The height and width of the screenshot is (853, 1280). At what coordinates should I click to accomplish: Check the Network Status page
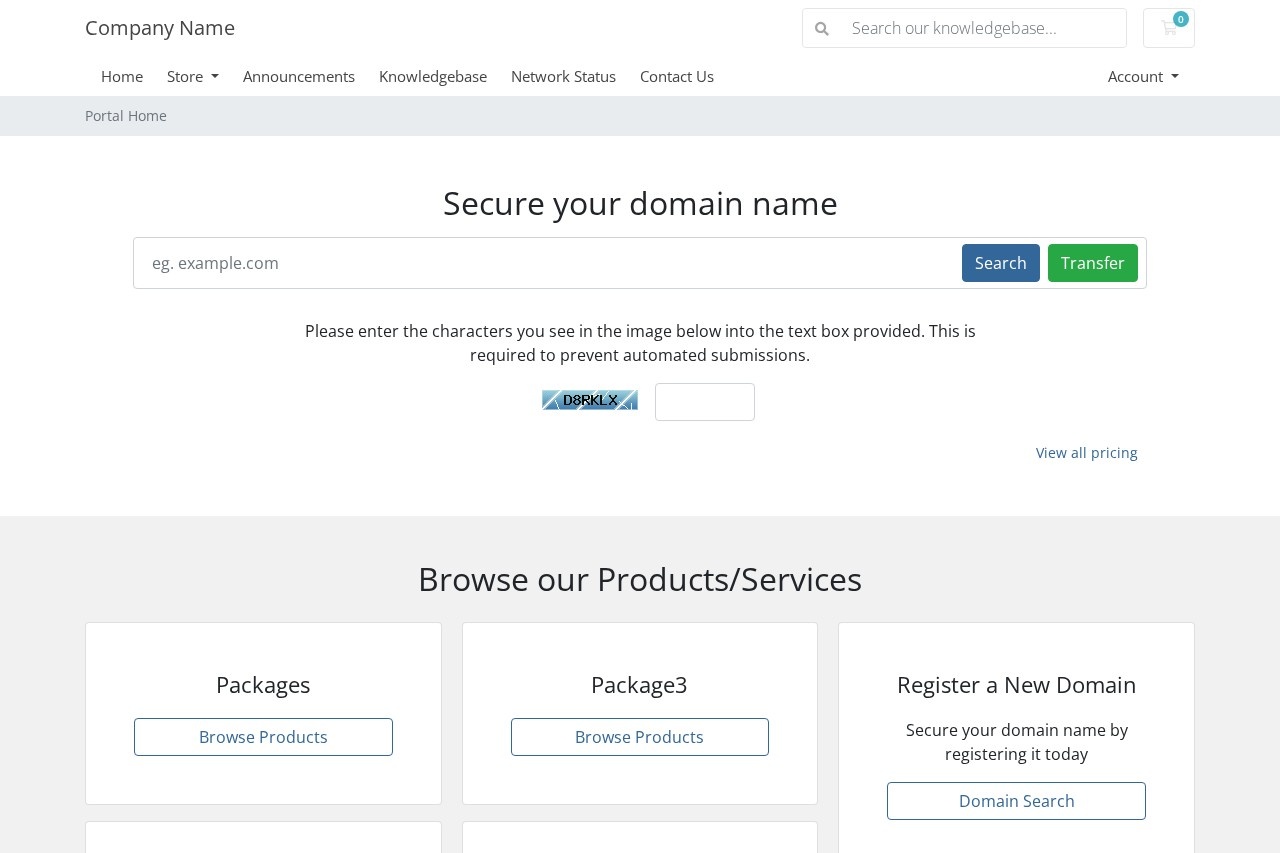coord(563,77)
